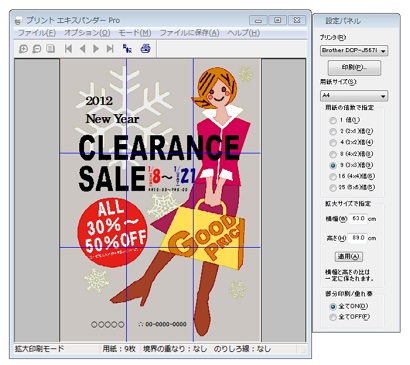
Task: Go to the next page arrow
Action: 96,49
